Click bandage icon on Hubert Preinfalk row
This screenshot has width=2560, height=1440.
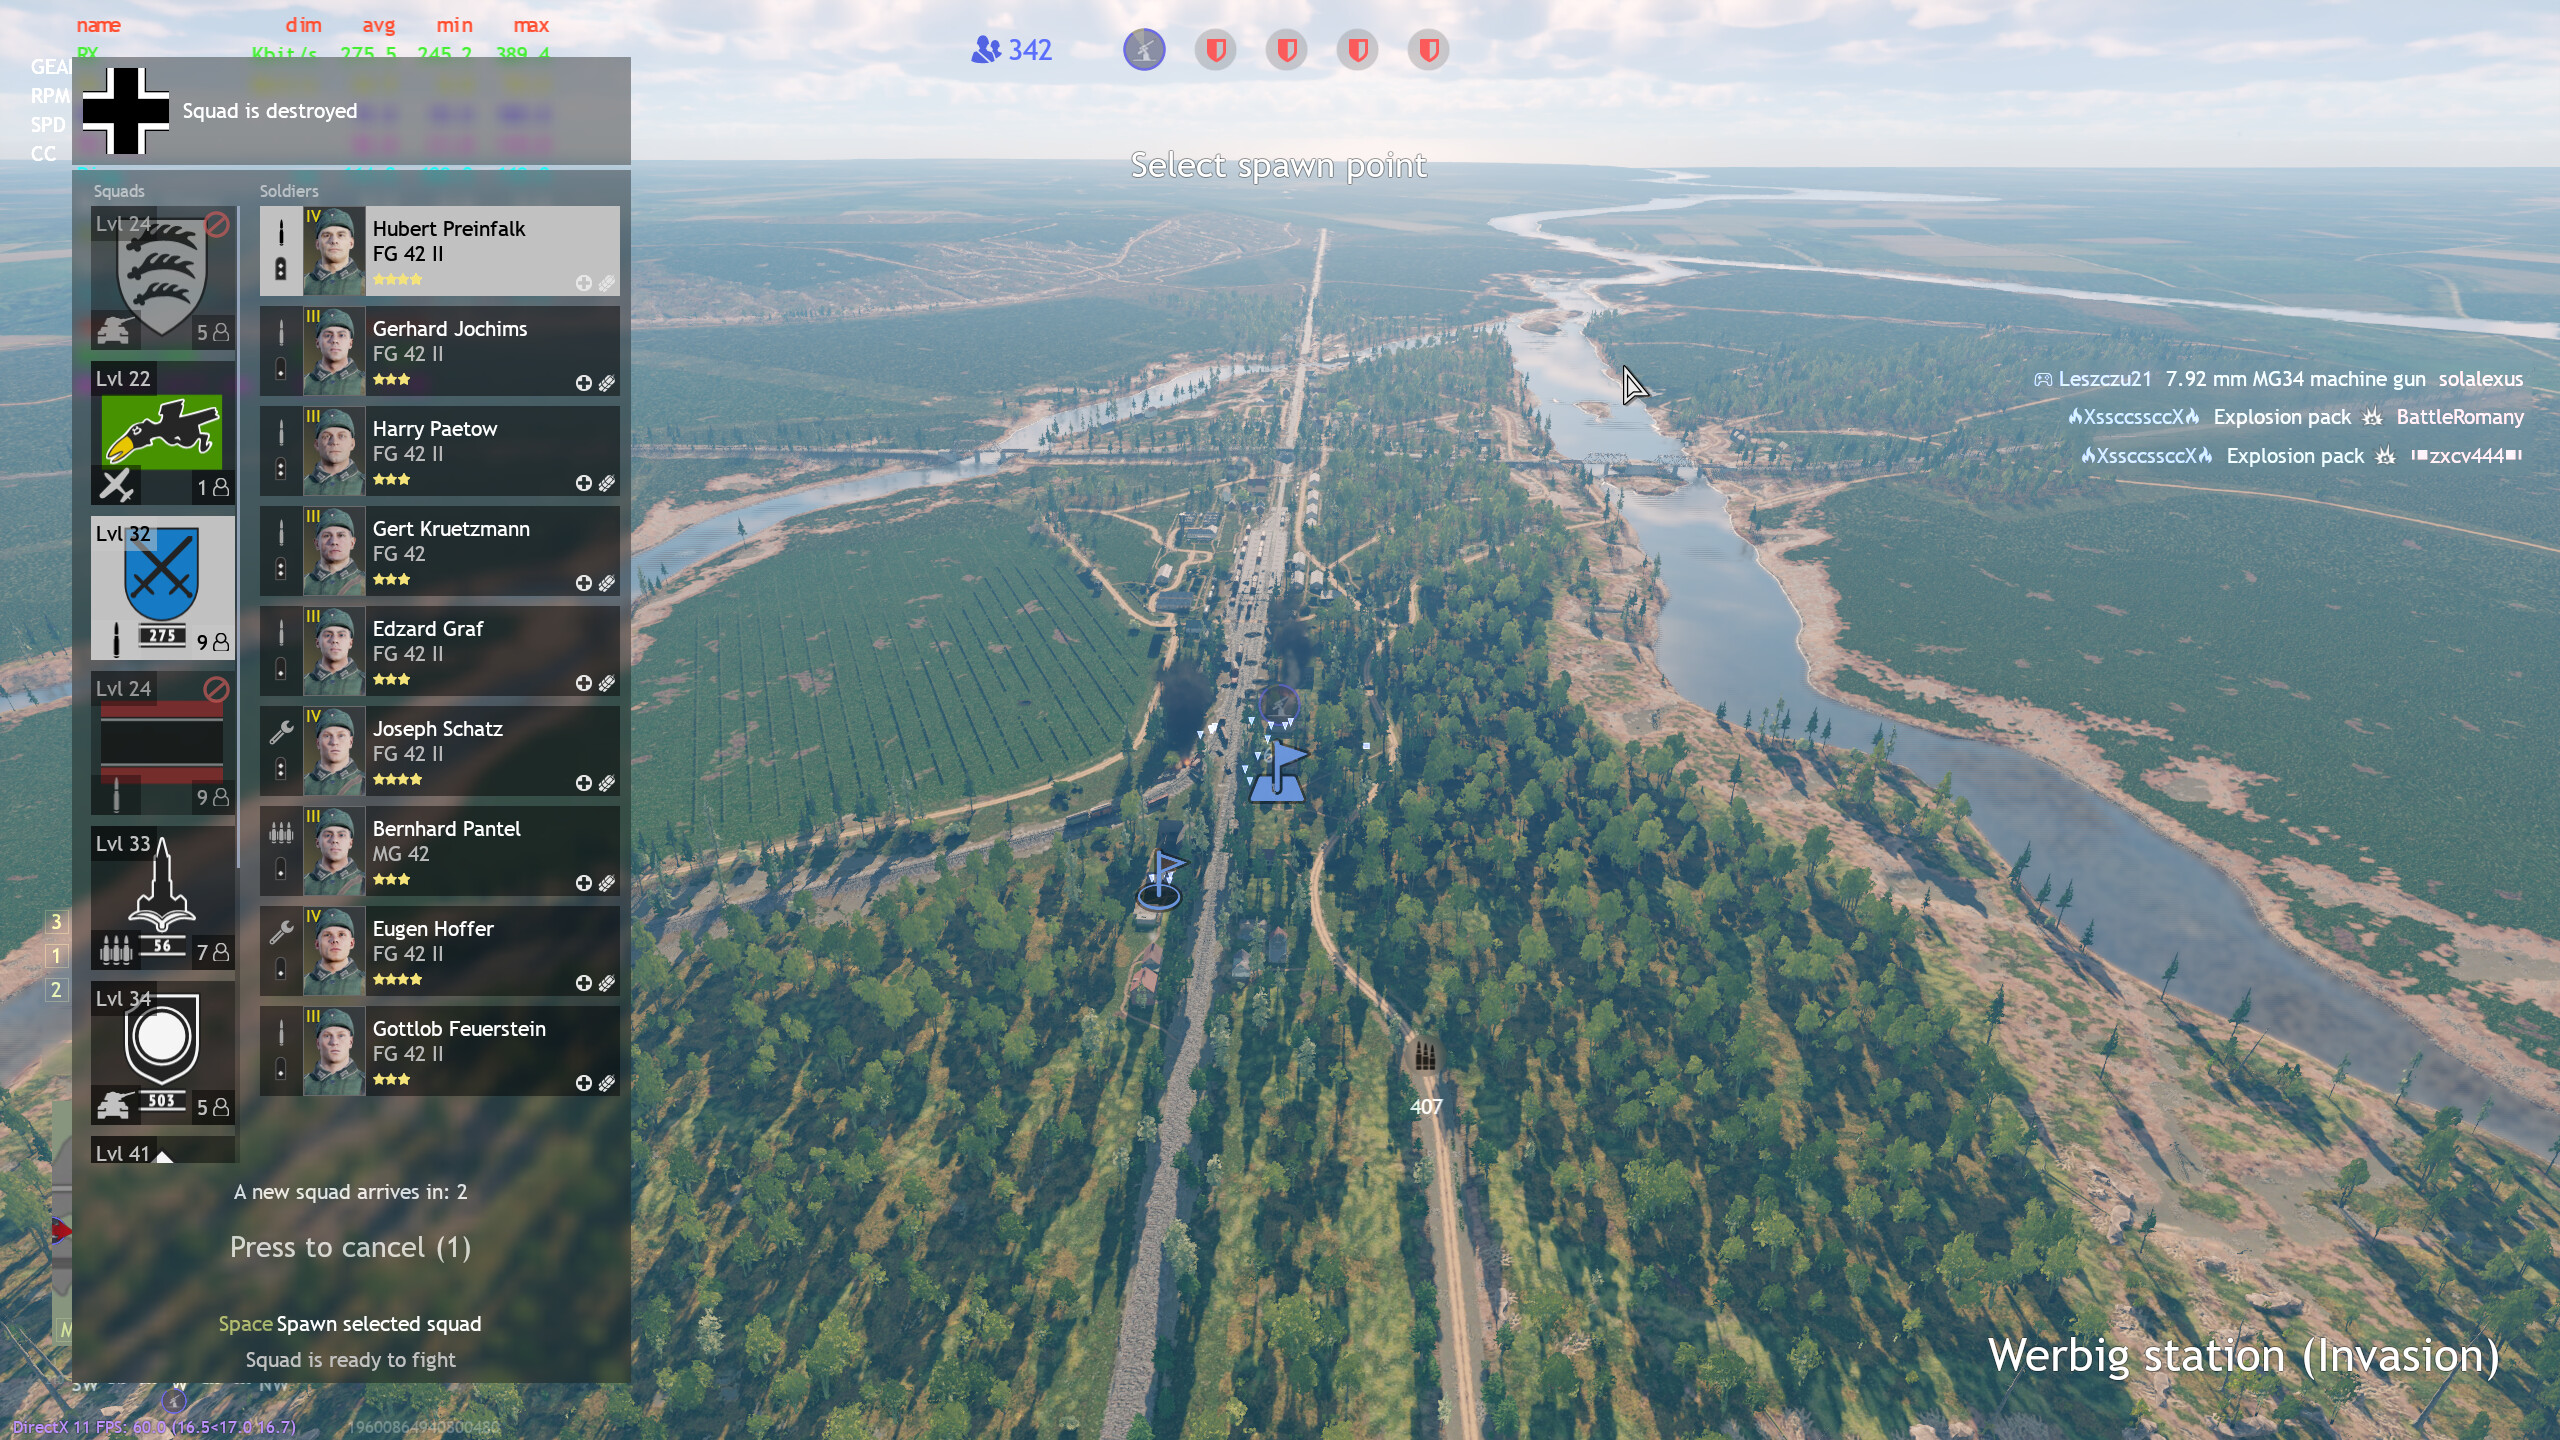pos(607,283)
